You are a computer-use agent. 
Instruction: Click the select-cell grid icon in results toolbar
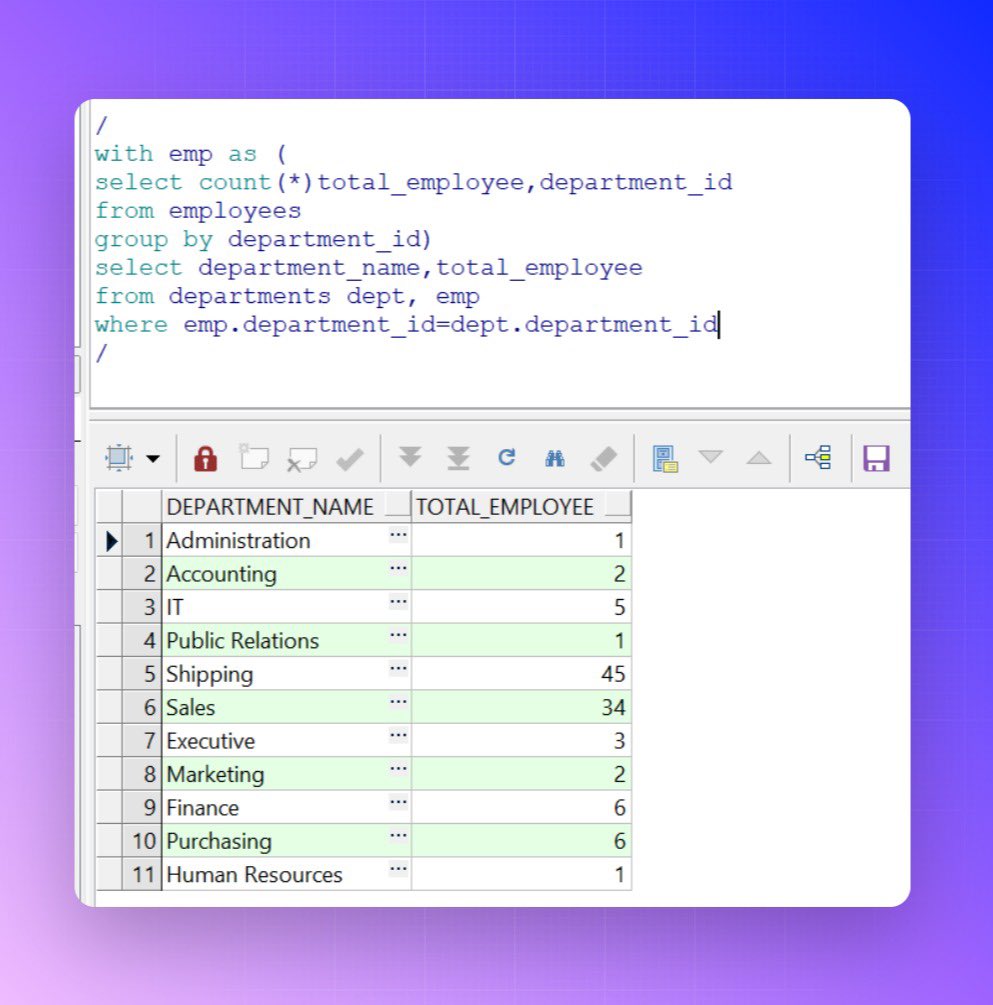coord(119,458)
